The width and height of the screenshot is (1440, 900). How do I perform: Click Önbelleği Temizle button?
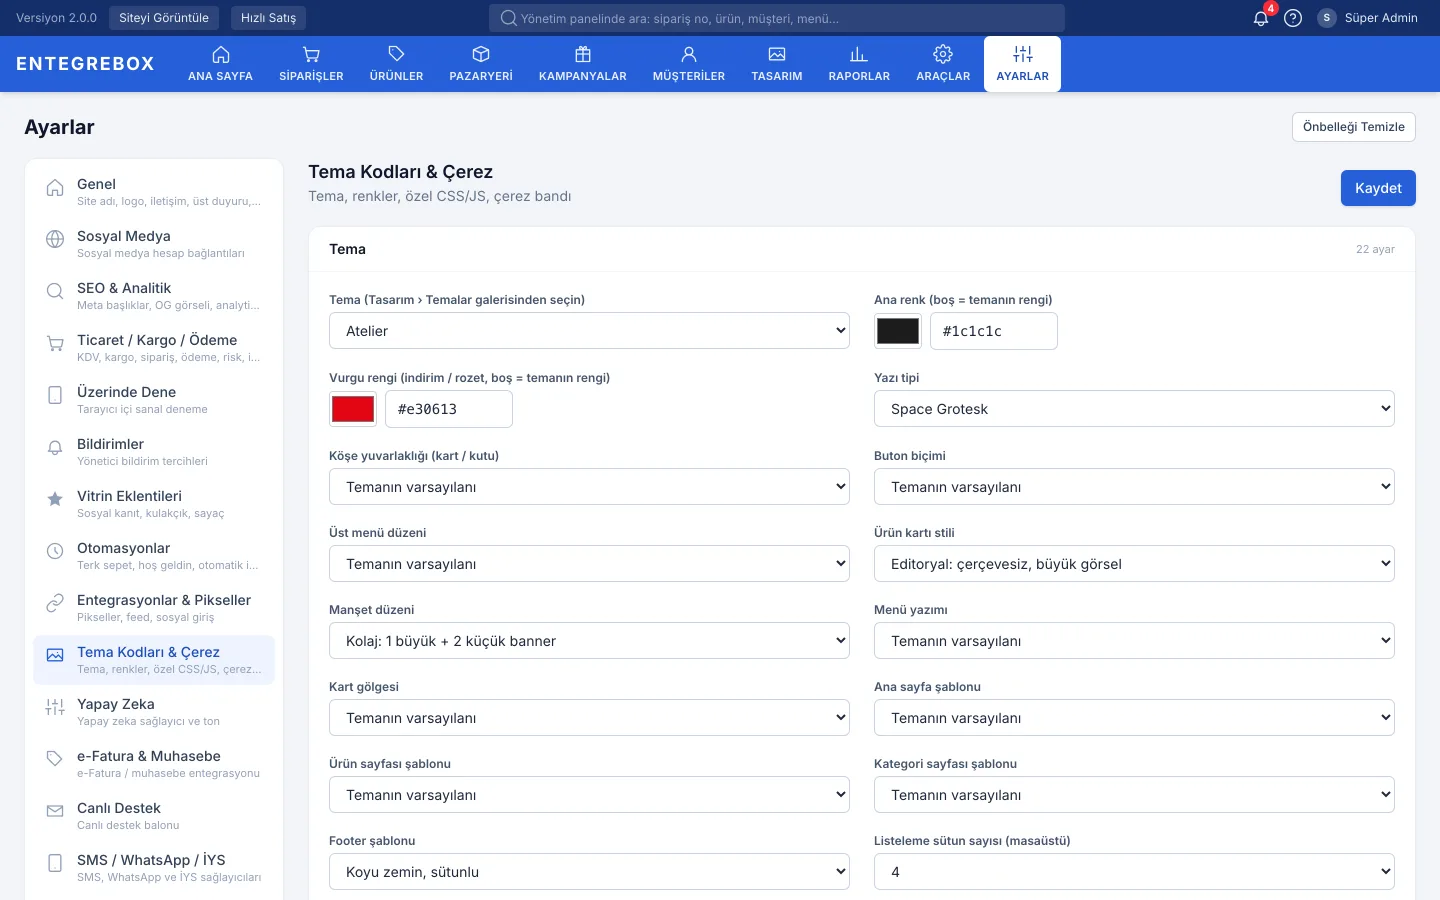[1354, 127]
